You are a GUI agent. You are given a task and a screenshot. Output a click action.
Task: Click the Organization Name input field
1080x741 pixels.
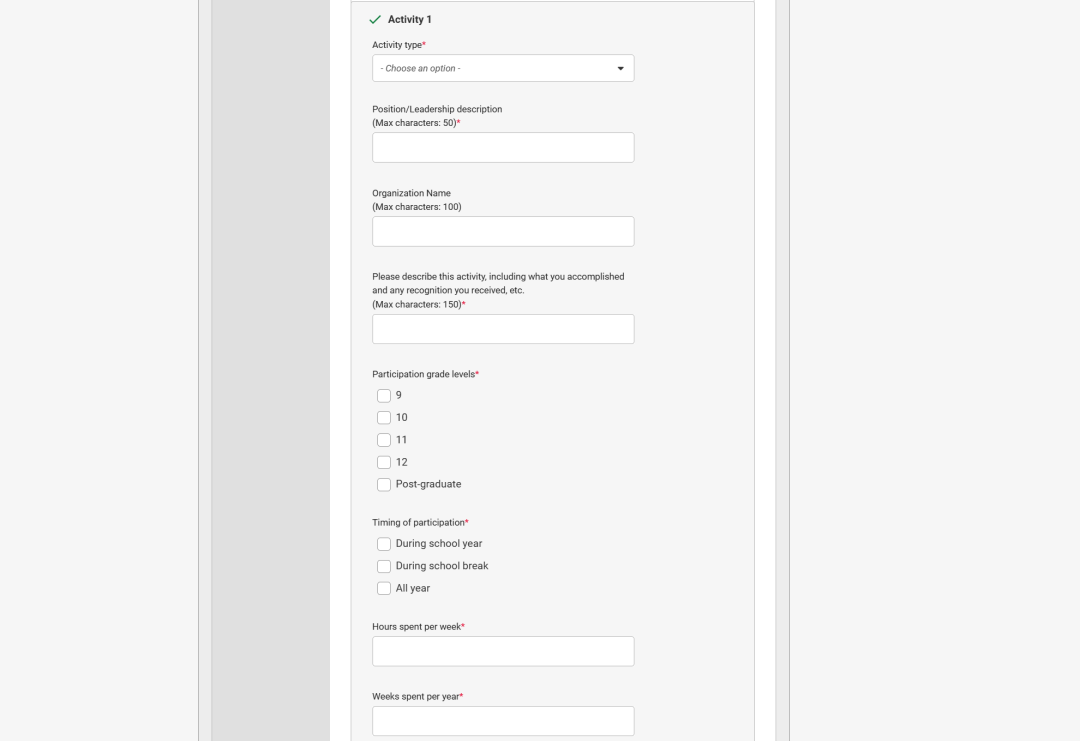pos(503,231)
